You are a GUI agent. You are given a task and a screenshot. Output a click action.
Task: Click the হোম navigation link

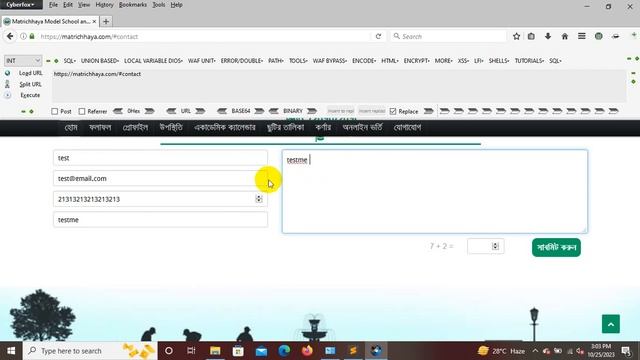(x=71, y=127)
